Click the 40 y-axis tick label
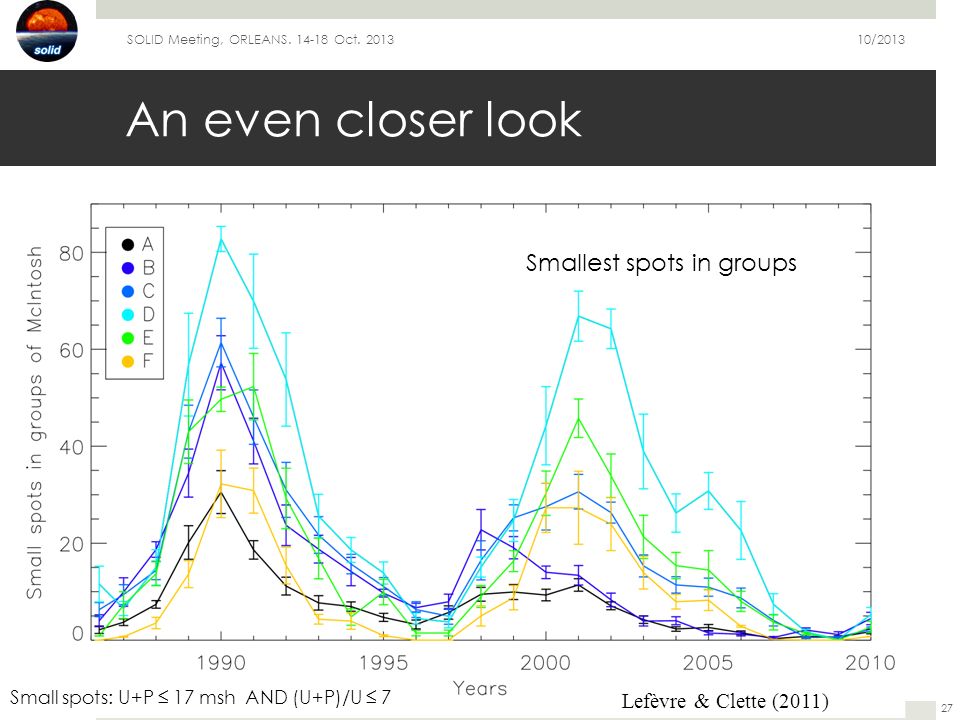The height and width of the screenshot is (720, 960). point(72,447)
